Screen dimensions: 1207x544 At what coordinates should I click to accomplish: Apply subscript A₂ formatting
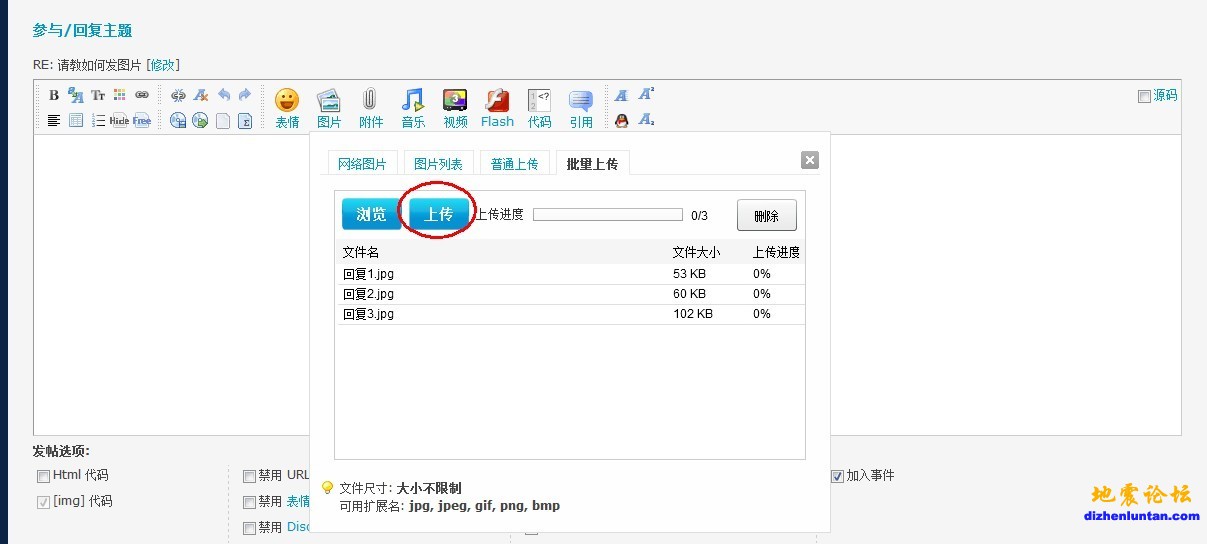coord(646,120)
